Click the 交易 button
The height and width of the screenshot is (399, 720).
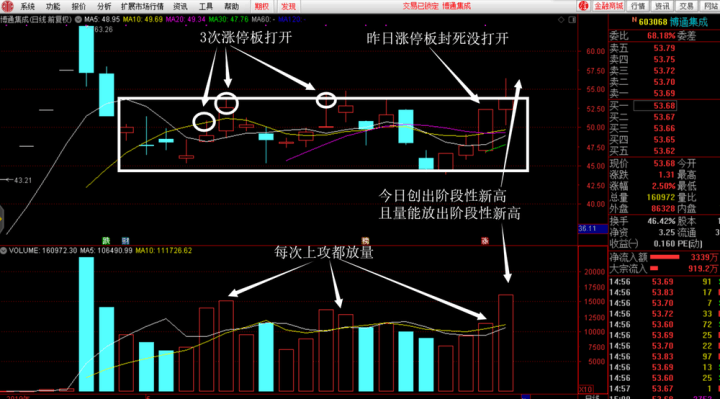pyautogui.click(x=686, y=6)
